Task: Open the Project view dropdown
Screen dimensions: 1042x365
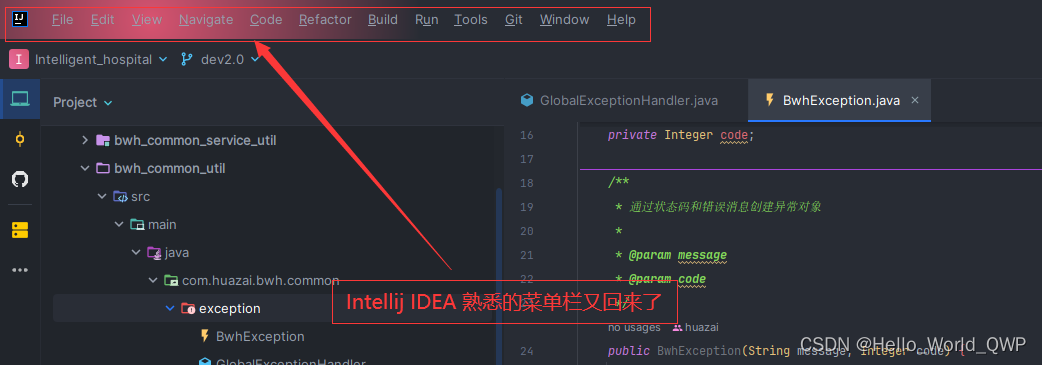Action: [x=83, y=102]
